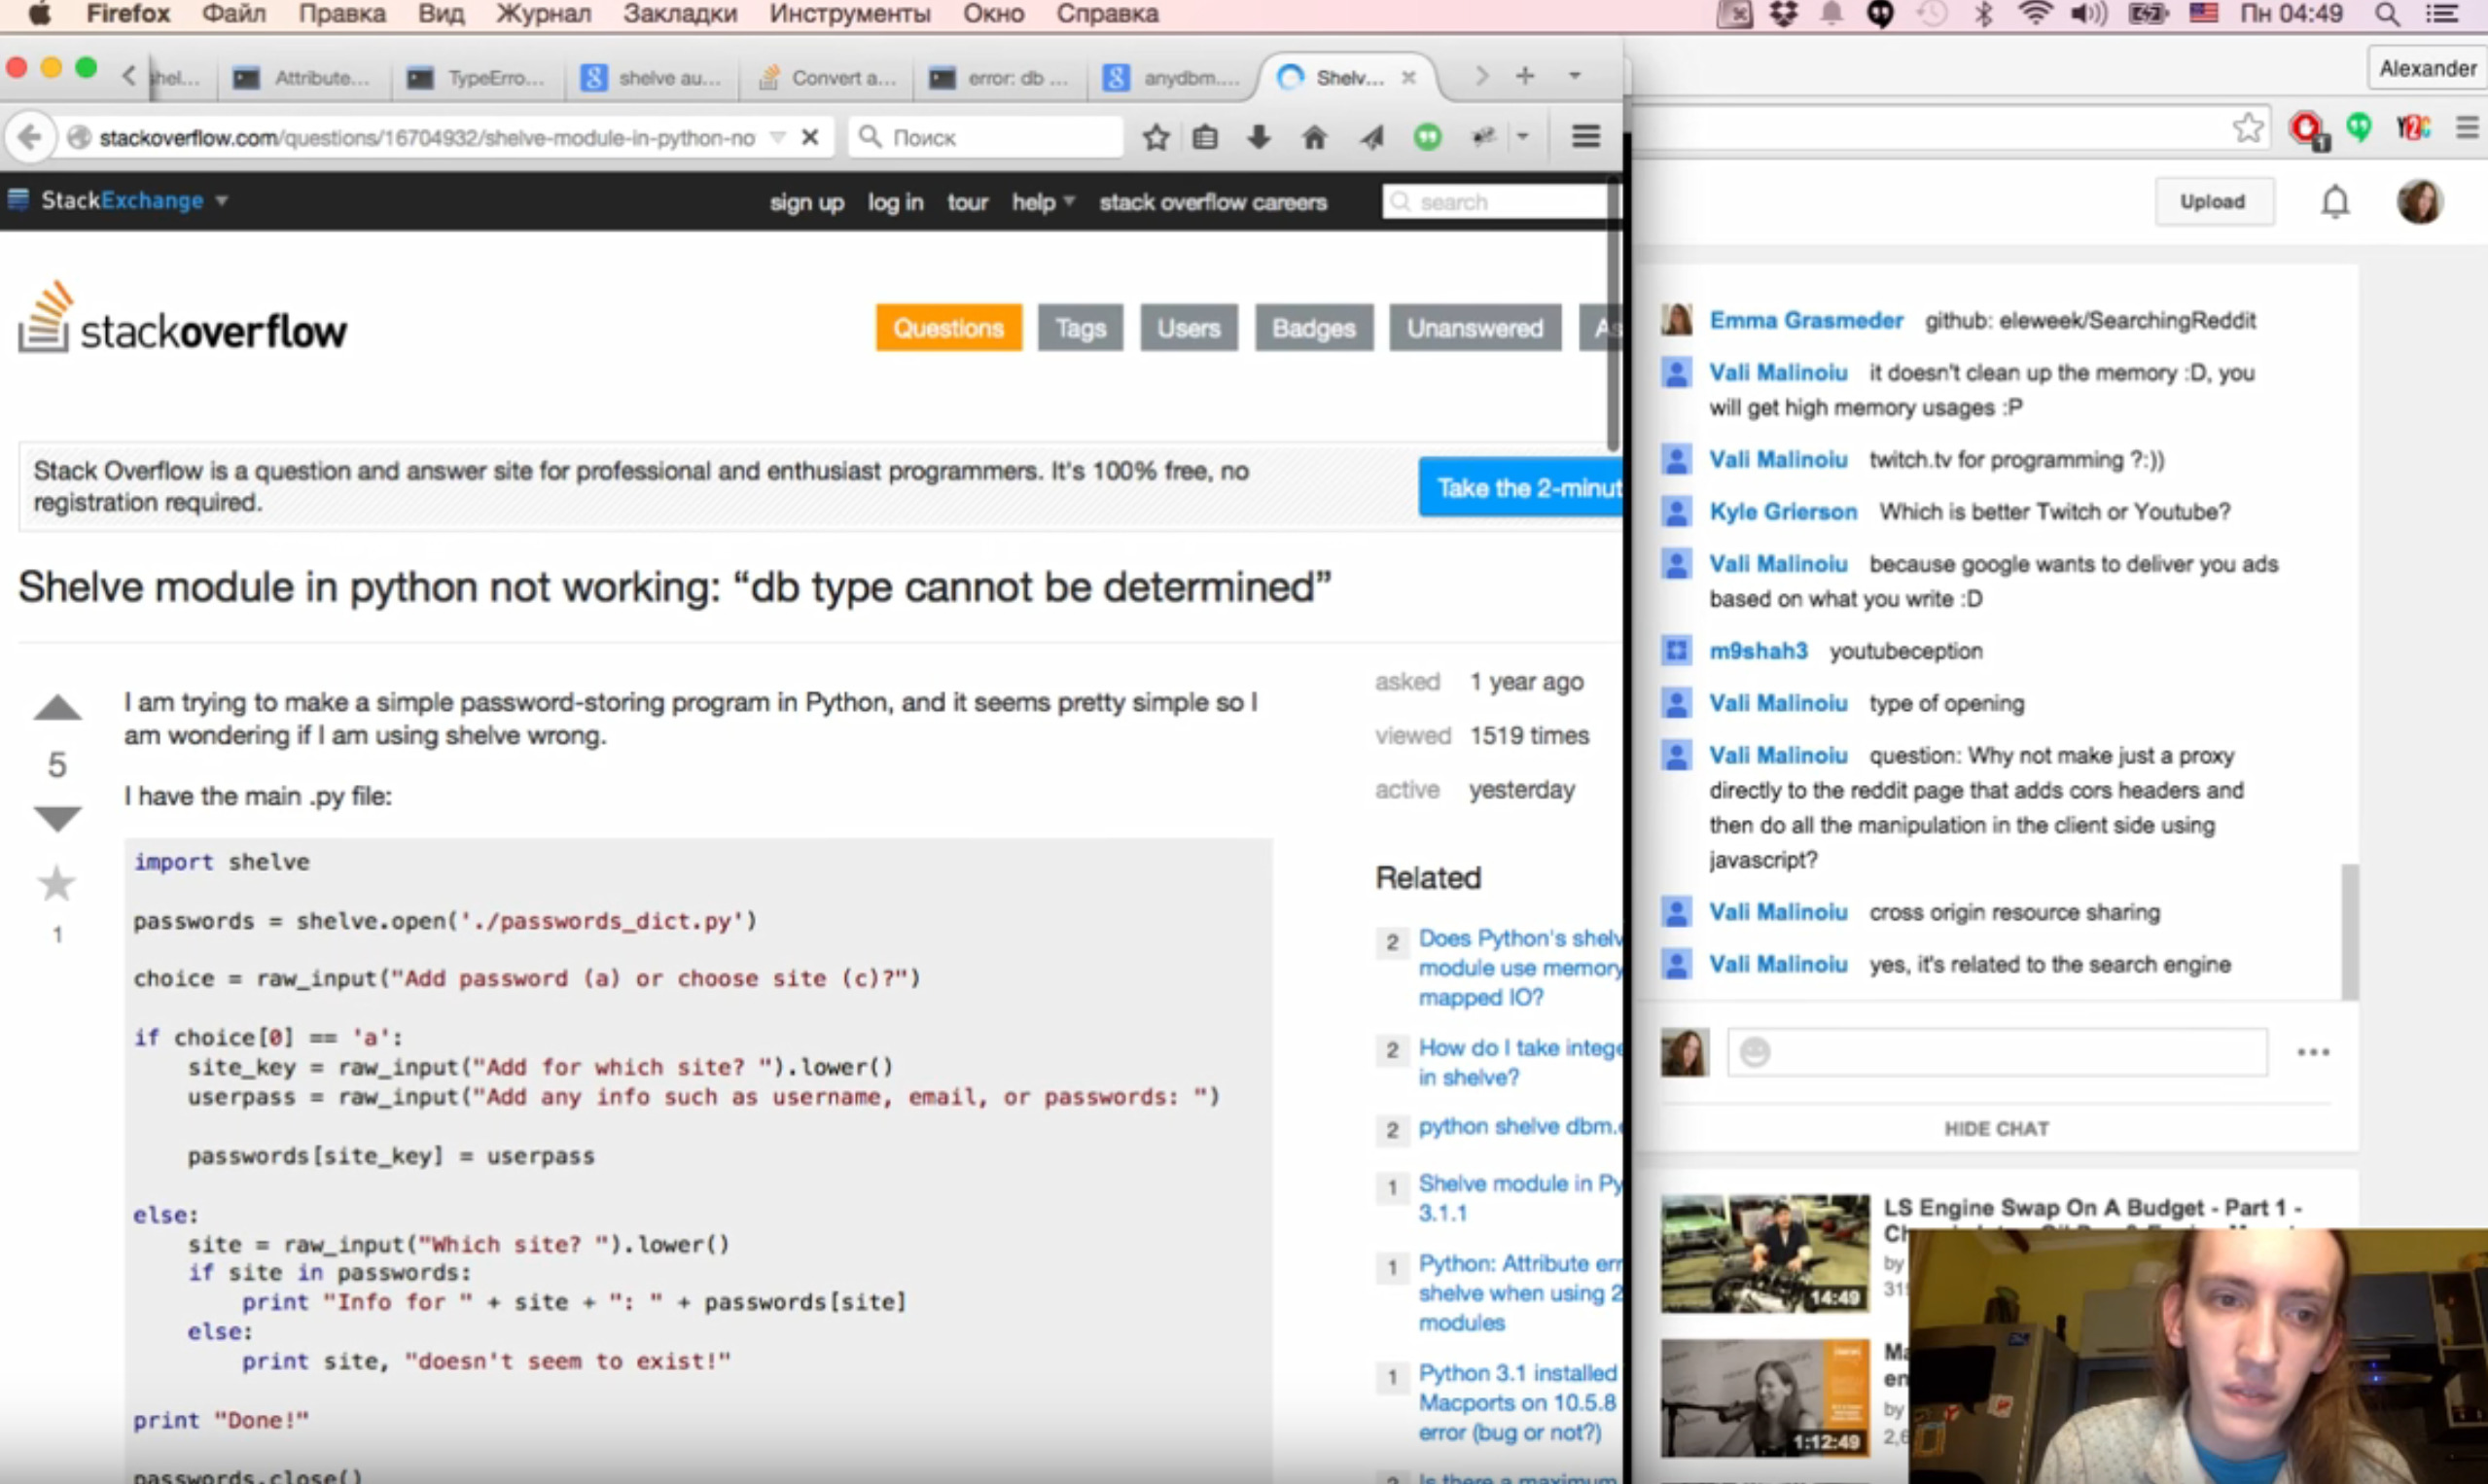Click HIDE CHAT below the chat box
Screen dimensions: 2488x1484
coord(1996,1128)
